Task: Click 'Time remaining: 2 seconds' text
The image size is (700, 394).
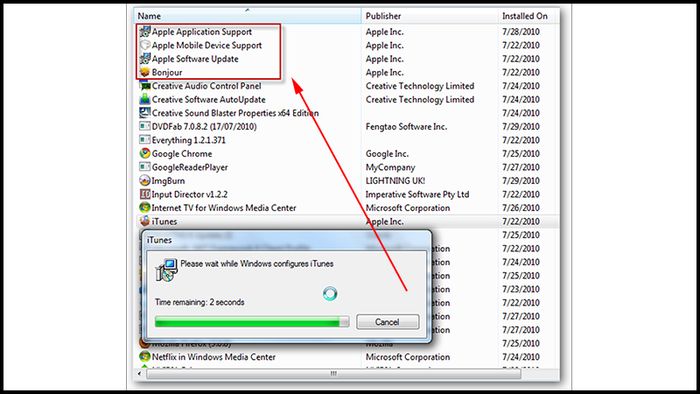Action: click(x=200, y=302)
